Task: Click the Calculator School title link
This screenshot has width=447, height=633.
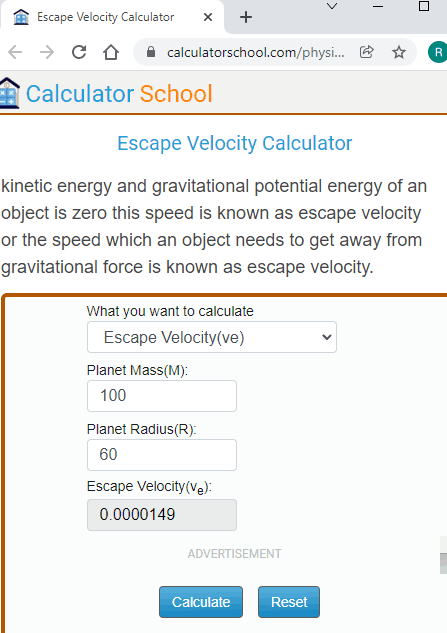Action: tap(119, 94)
